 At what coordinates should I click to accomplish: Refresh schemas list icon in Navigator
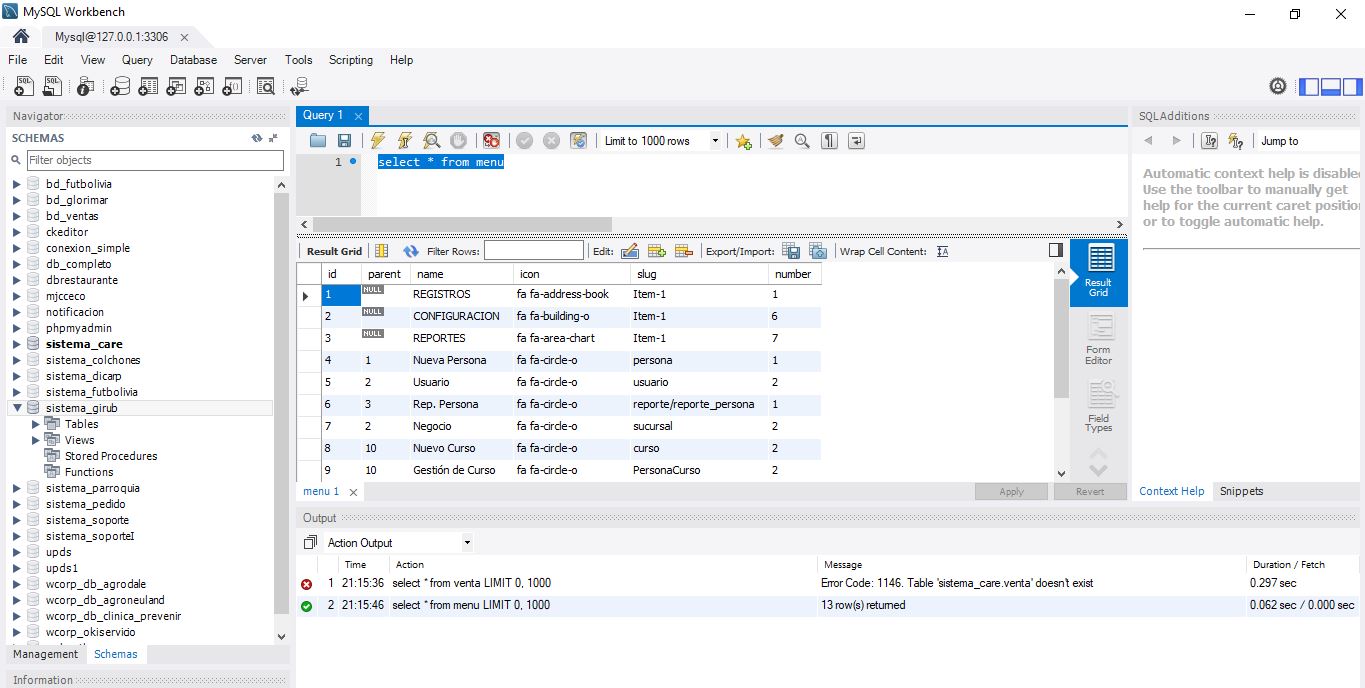257,138
